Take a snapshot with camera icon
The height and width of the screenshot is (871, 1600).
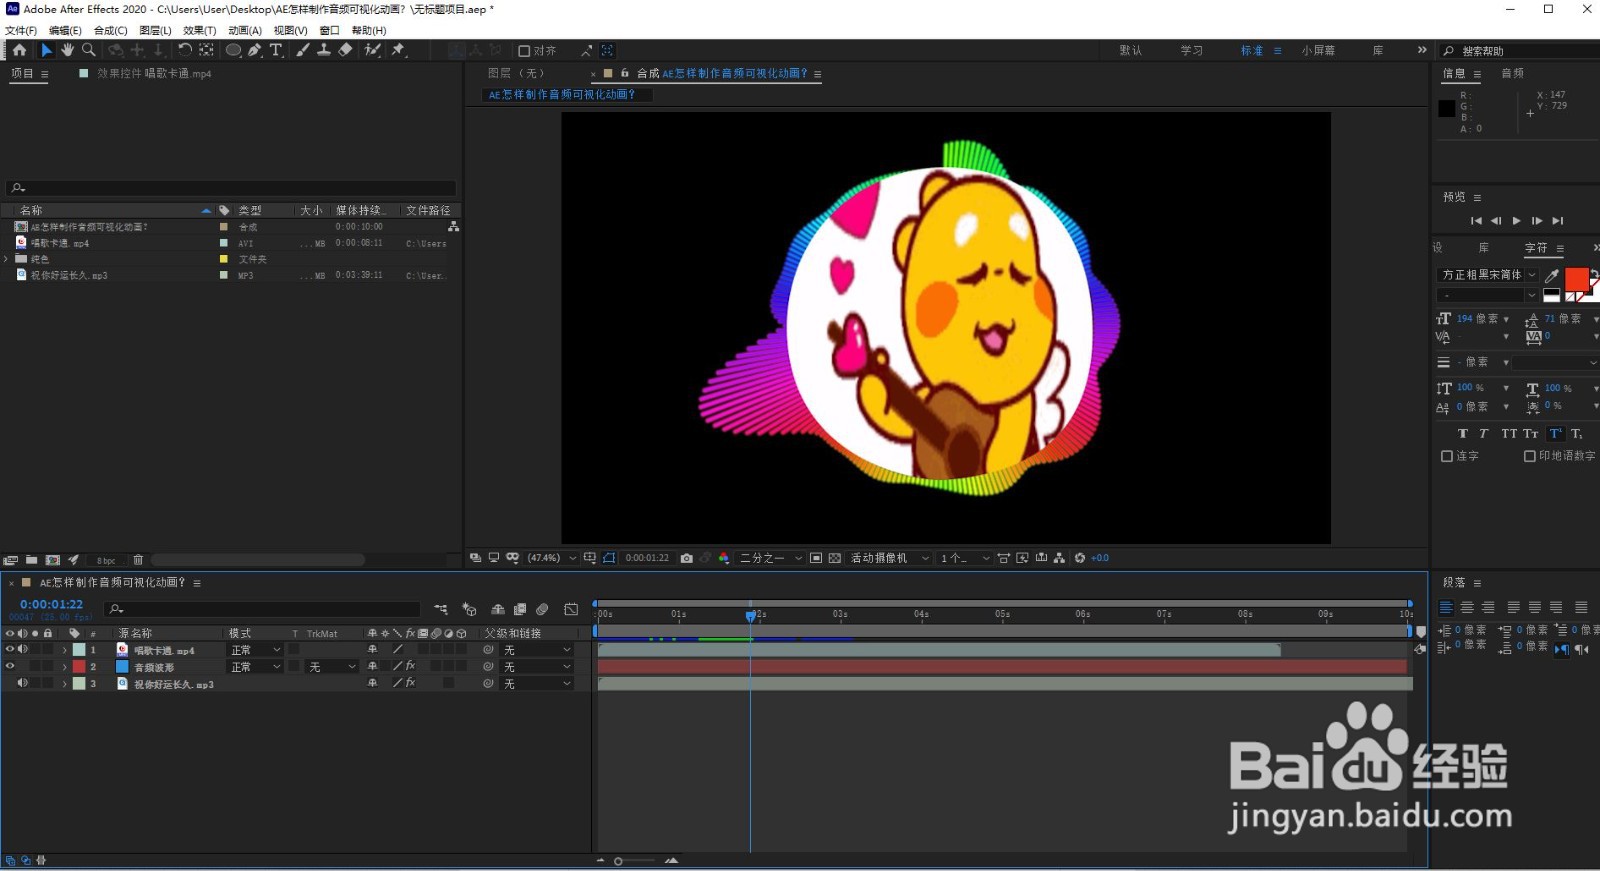686,558
